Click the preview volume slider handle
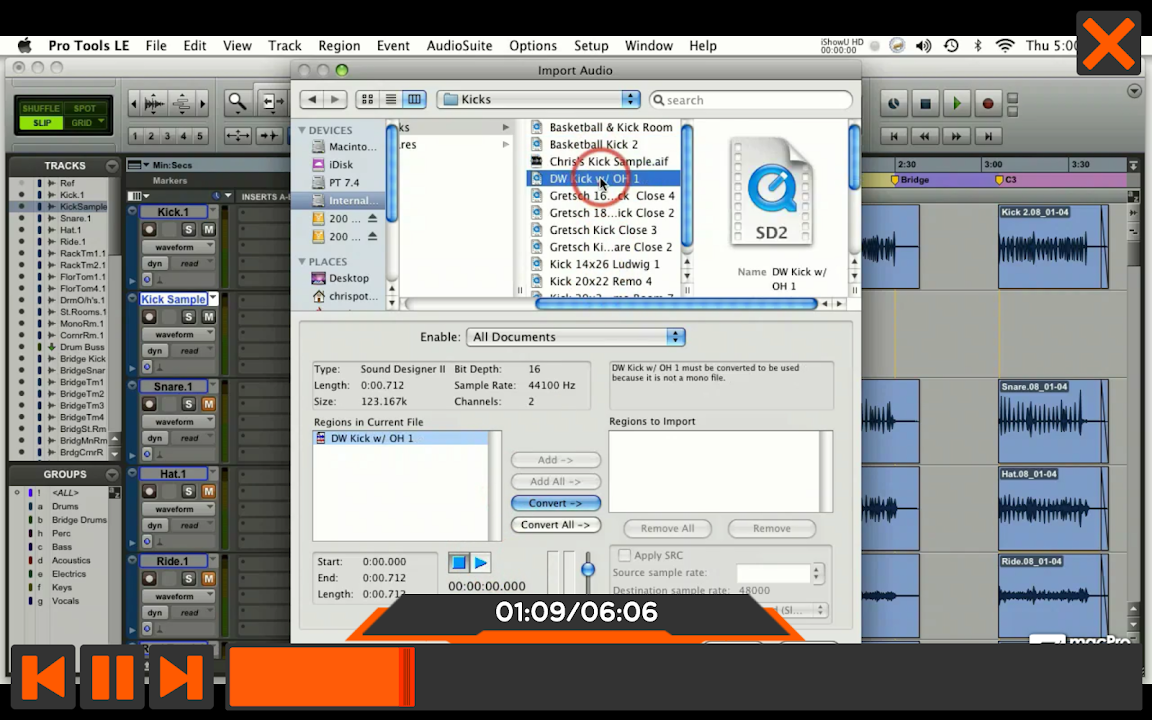Image resolution: width=1152 pixels, height=720 pixels. 588,569
